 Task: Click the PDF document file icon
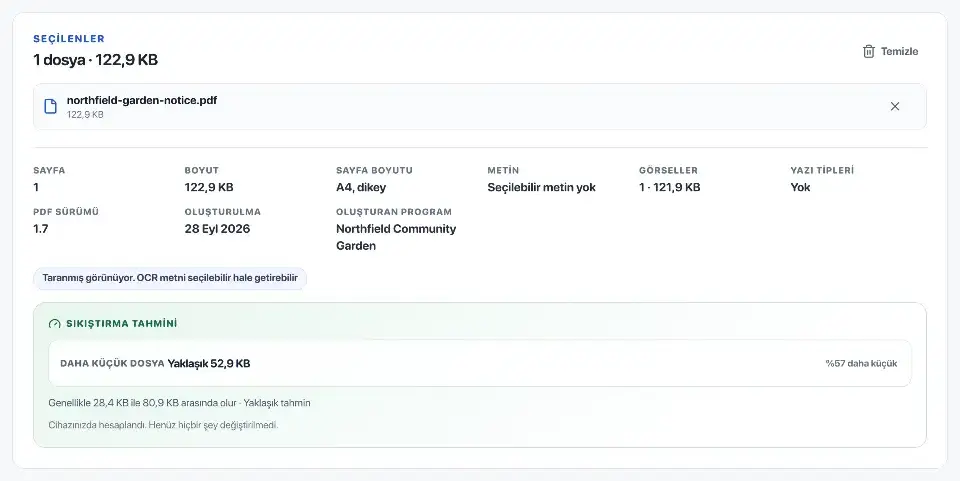click(51, 106)
